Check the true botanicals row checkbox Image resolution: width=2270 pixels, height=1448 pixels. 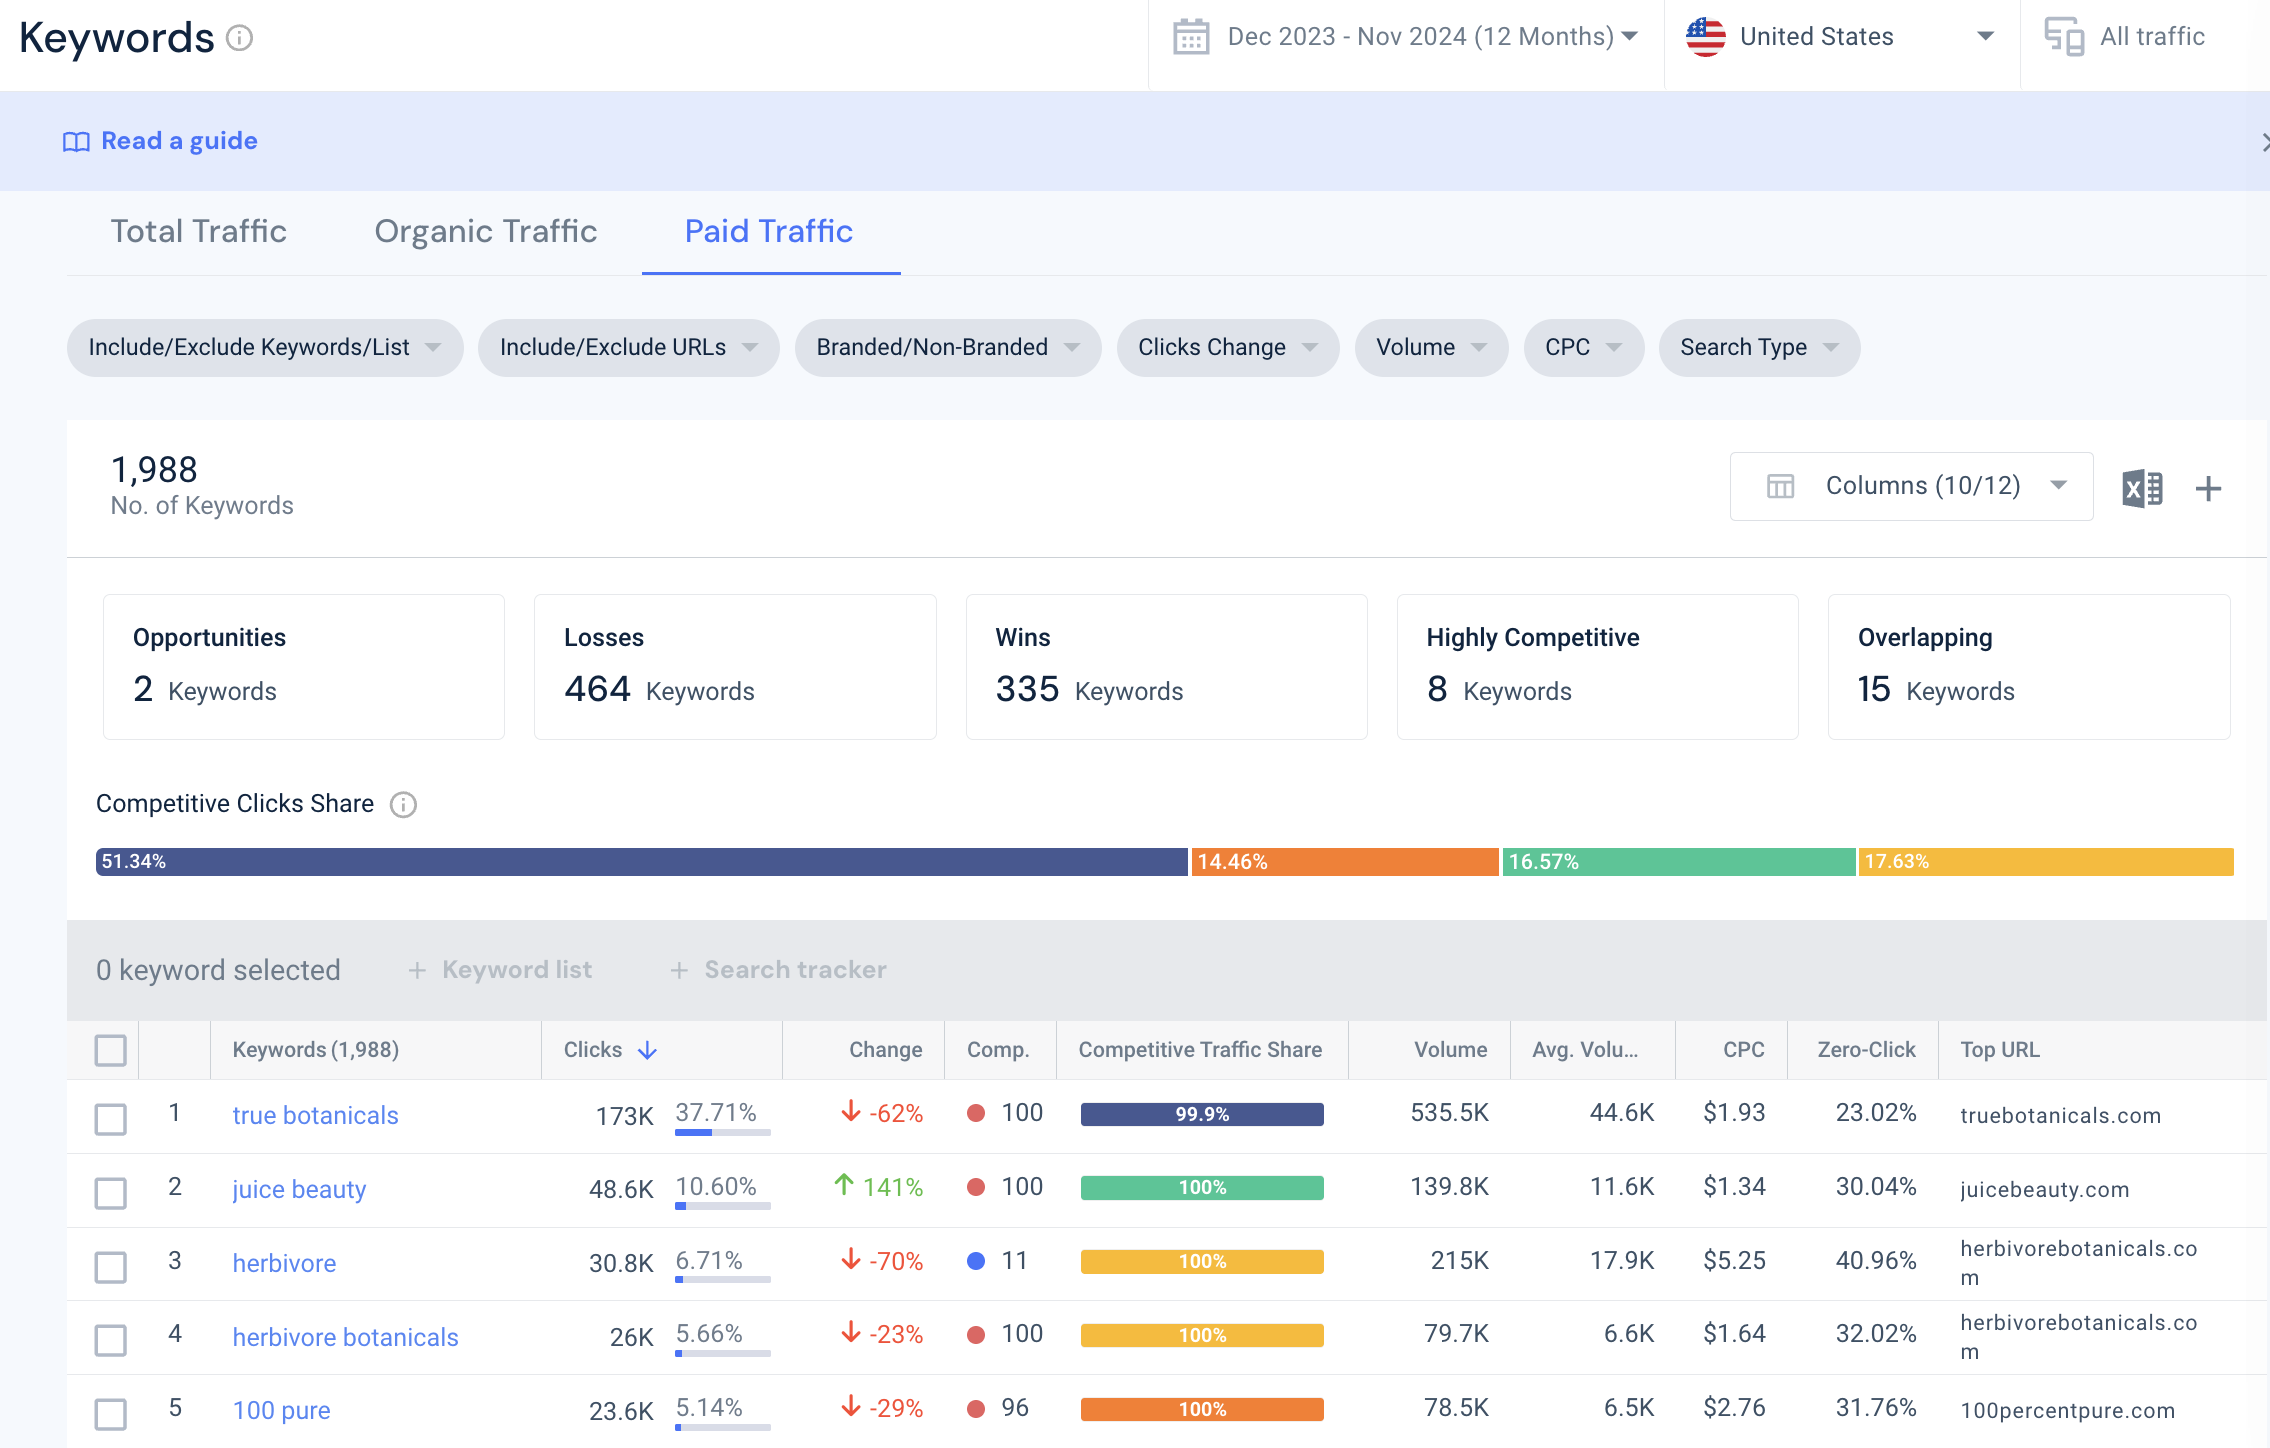[x=111, y=1118]
